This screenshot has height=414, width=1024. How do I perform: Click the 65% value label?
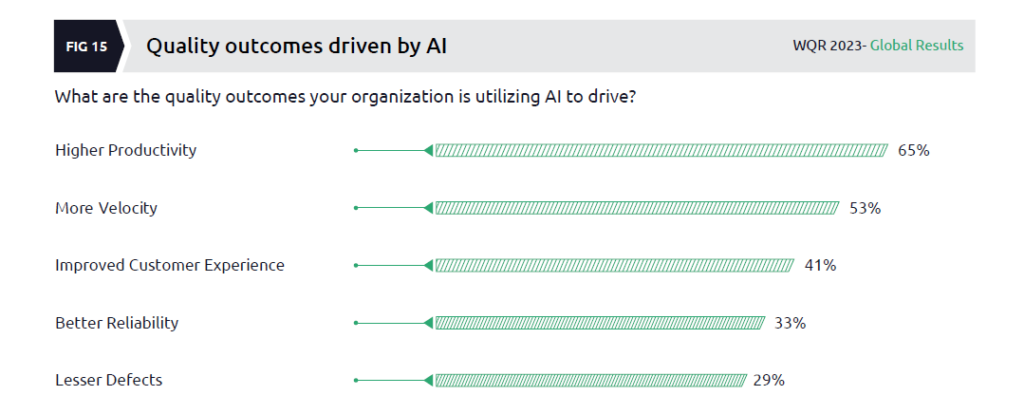point(914,151)
